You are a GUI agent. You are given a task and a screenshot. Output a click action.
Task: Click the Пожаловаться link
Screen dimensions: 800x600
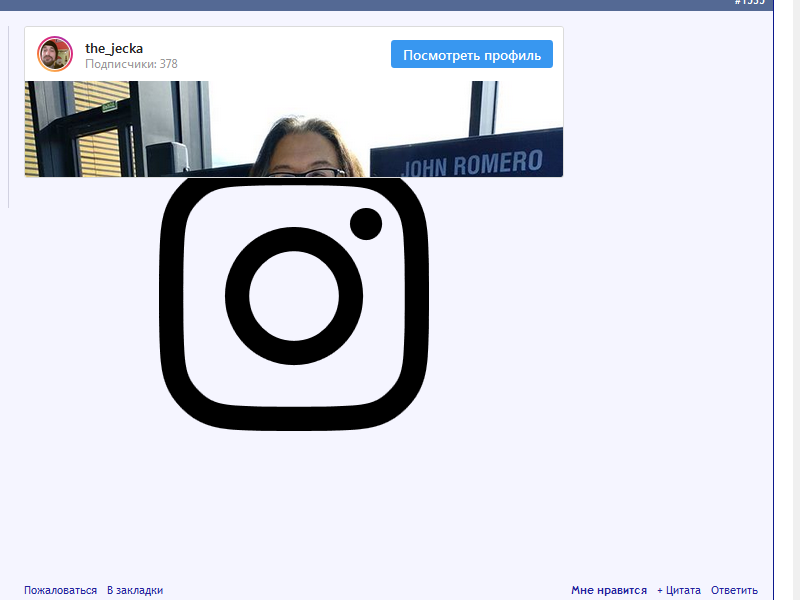(60, 590)
